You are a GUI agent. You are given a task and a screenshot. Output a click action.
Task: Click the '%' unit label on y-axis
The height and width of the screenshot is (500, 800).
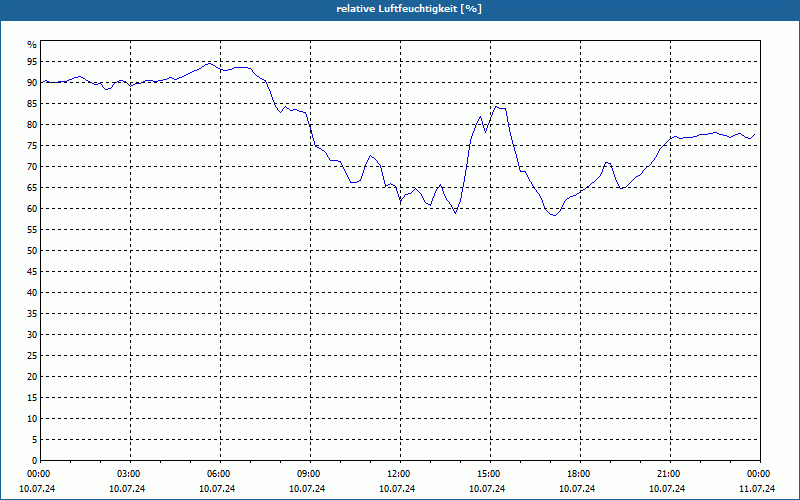tap(32, 45)
